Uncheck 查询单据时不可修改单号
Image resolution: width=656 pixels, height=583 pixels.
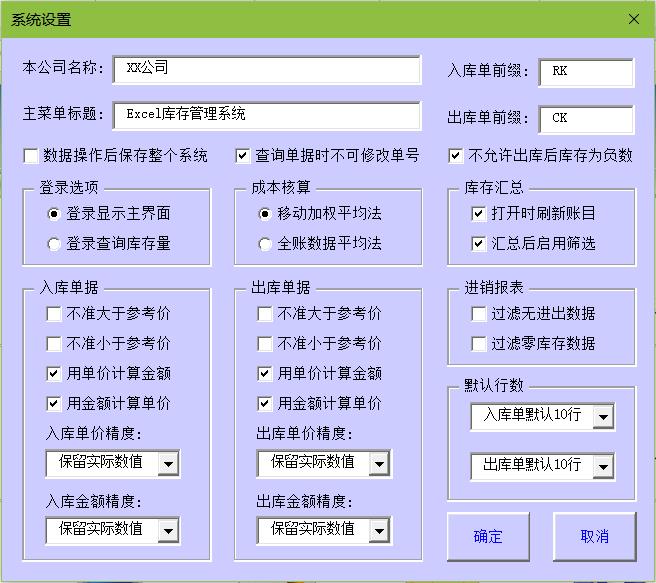click(x=243, y=156)
